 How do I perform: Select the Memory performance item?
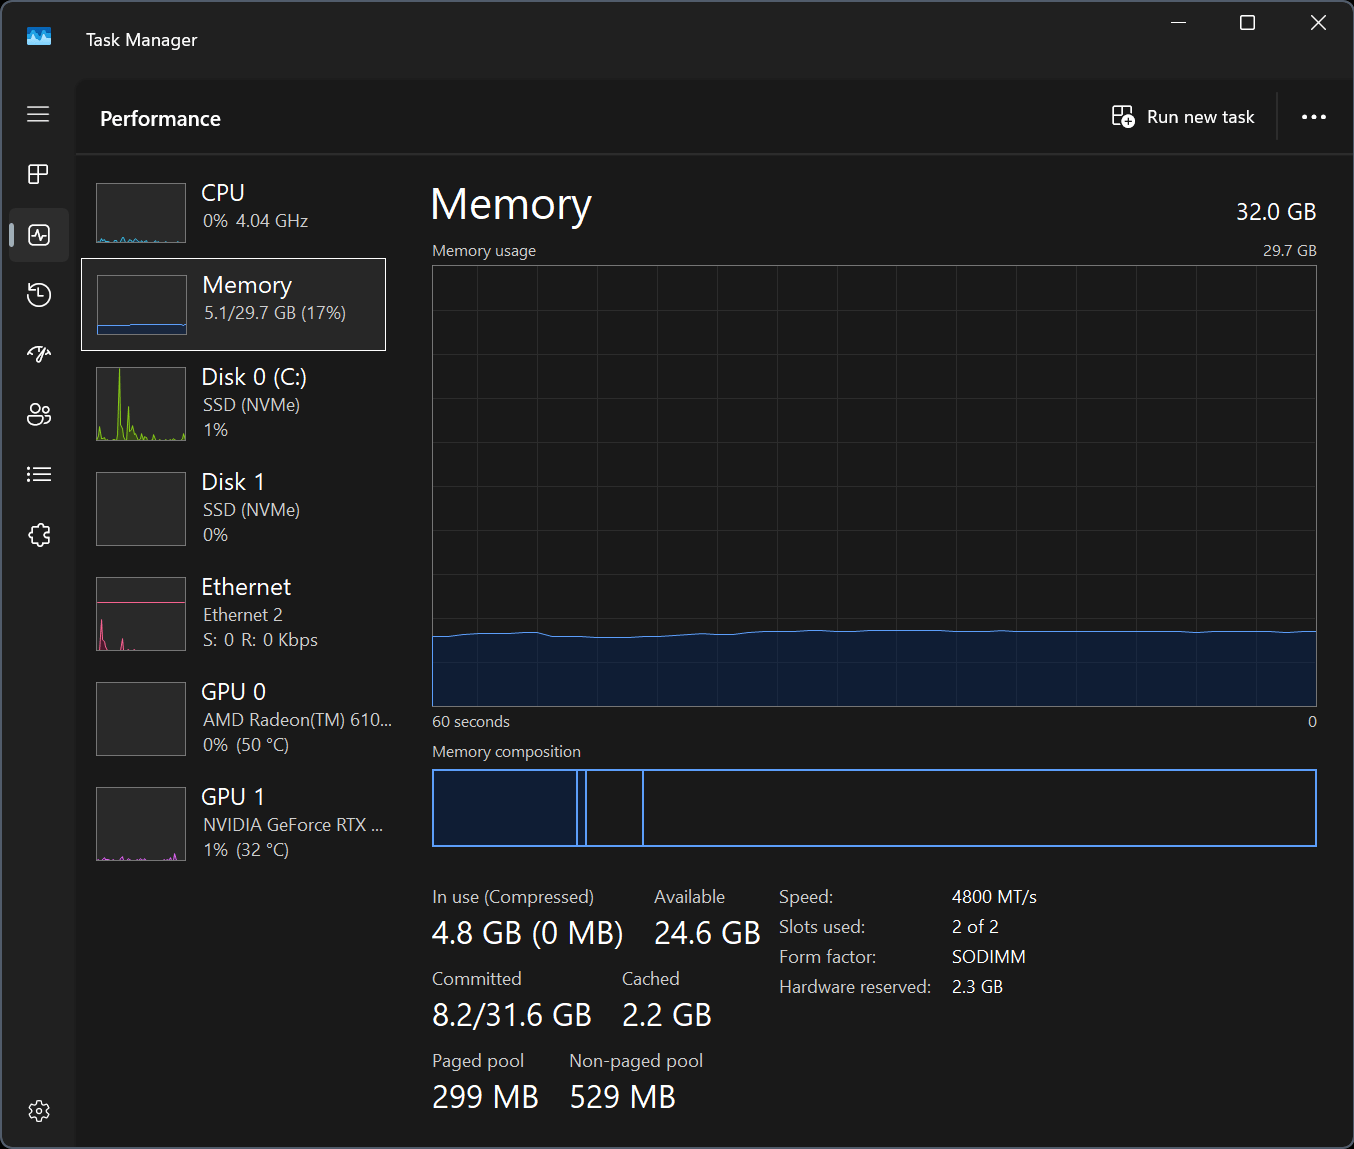pyautogui.click(x=233, y=304)
